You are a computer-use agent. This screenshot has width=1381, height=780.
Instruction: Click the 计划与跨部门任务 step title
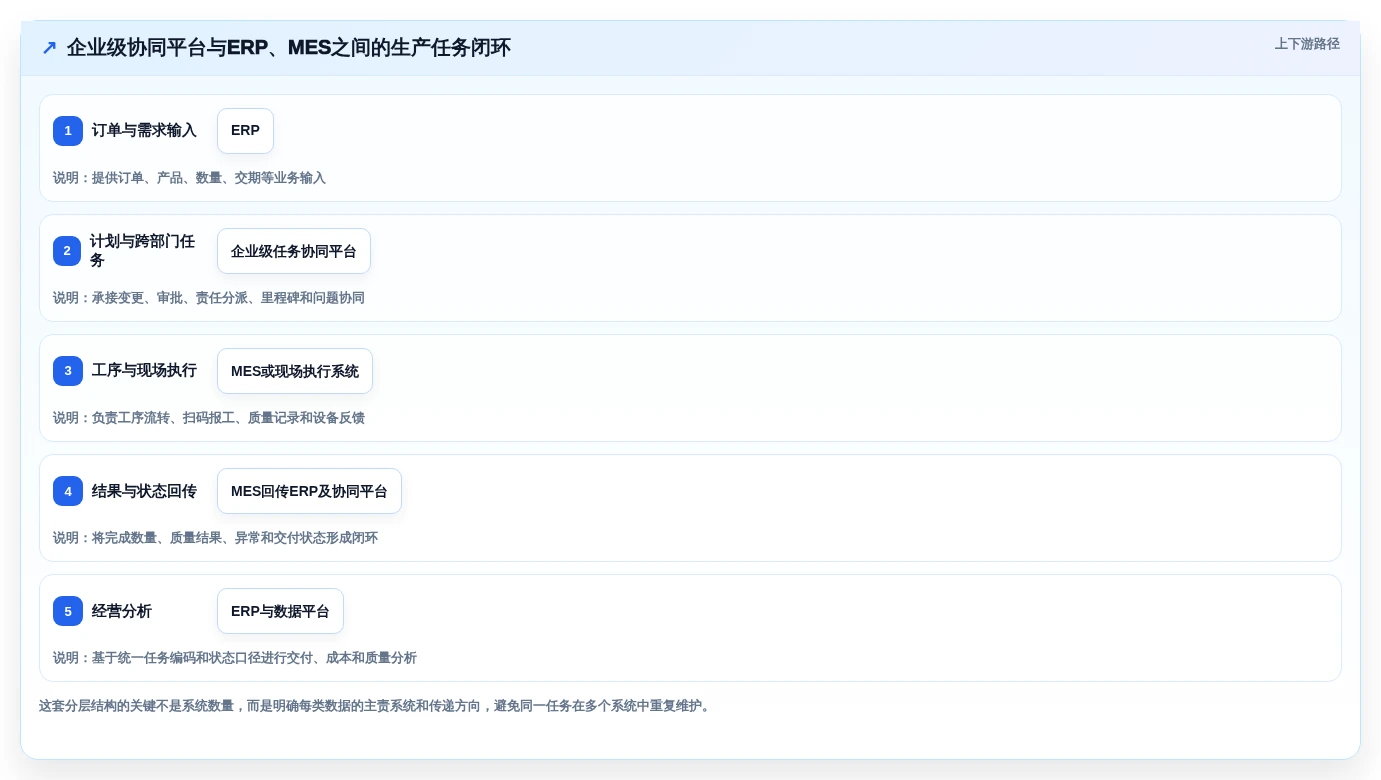click(143, 251)
